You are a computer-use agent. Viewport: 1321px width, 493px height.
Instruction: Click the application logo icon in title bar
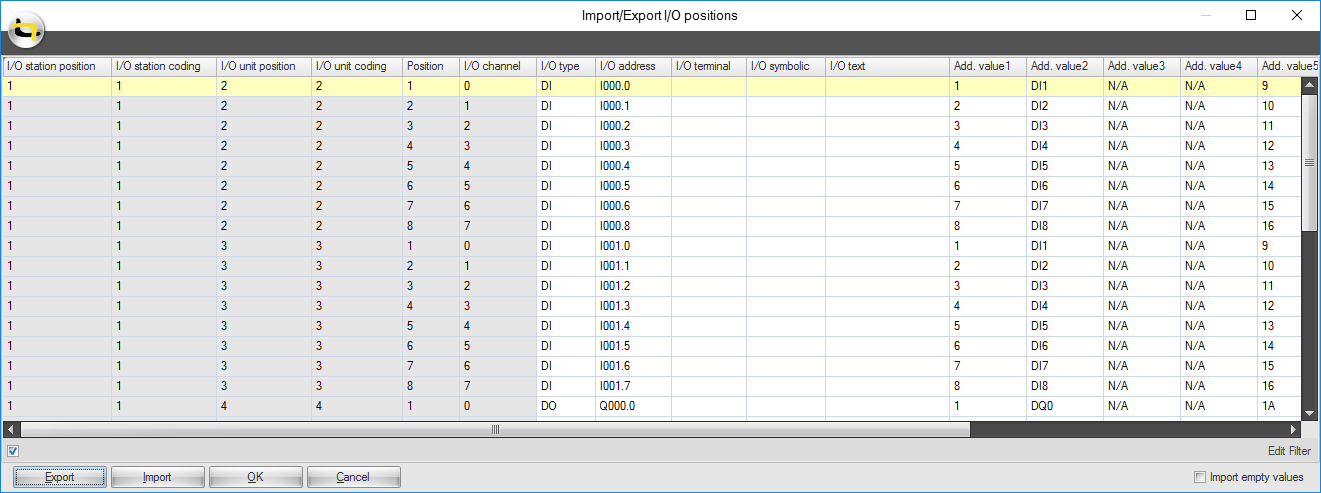25,30
